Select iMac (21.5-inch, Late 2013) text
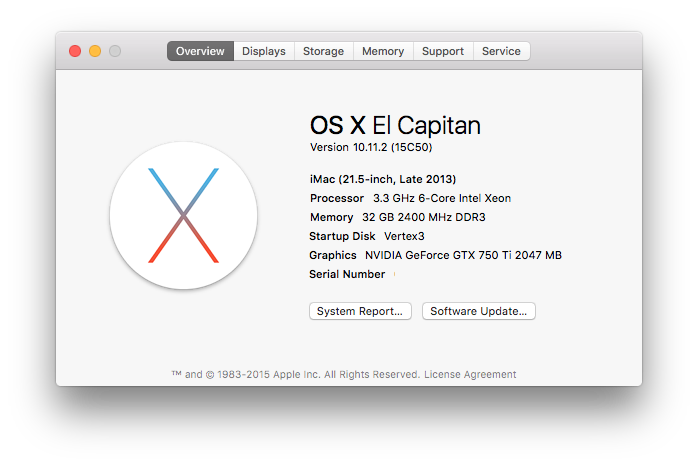This screenshot has height=466, width=698. pyautogui.click(x=383, y=179)
